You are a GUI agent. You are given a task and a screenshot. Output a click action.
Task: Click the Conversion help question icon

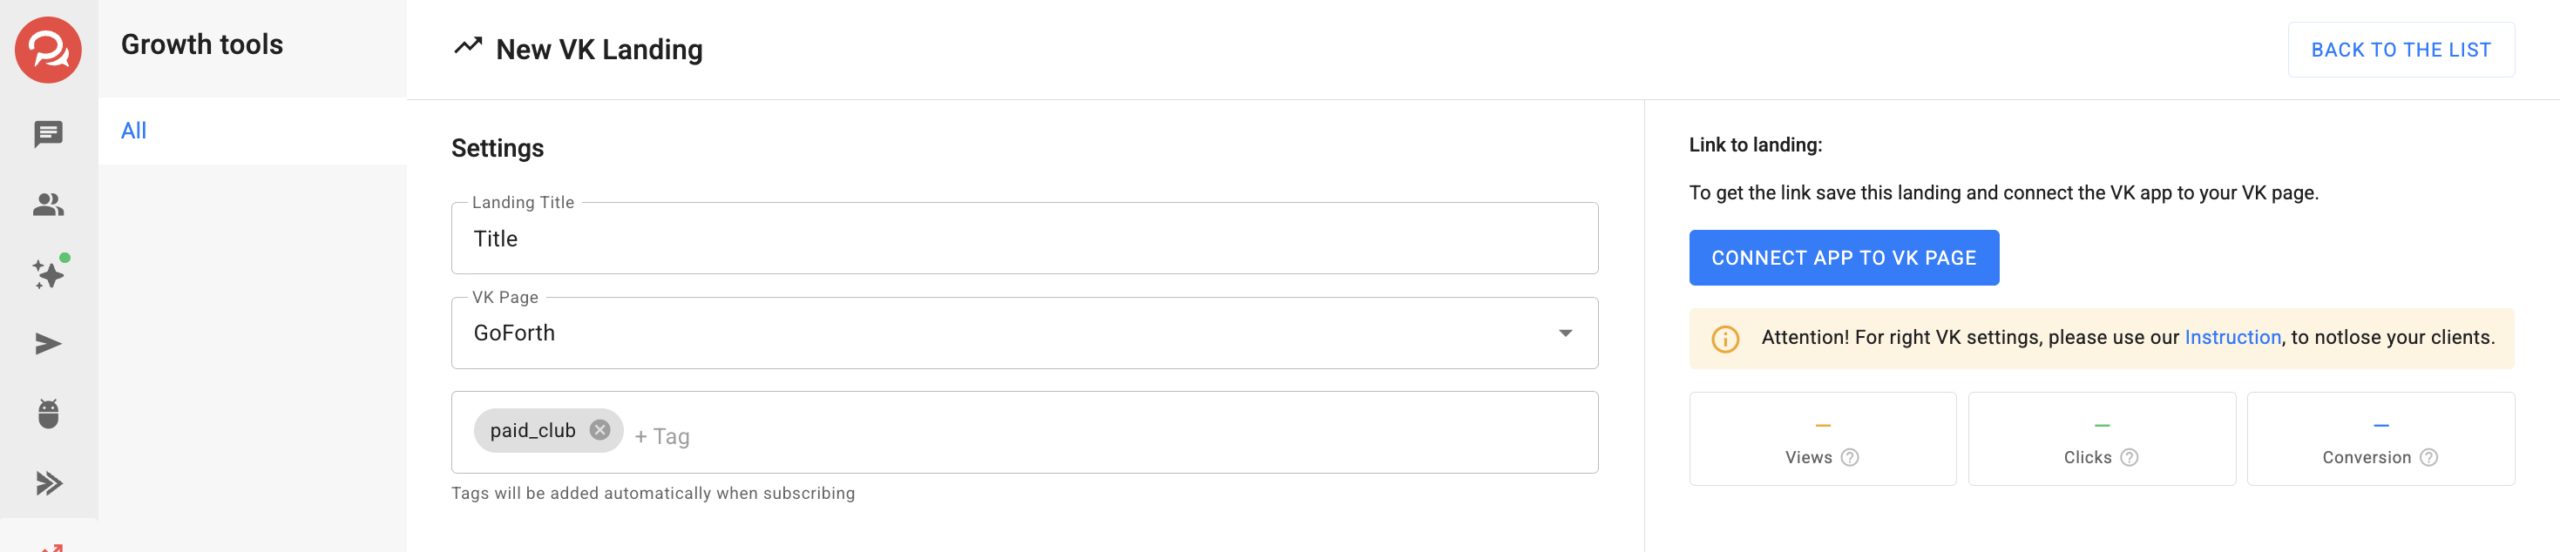[2428, 457]
